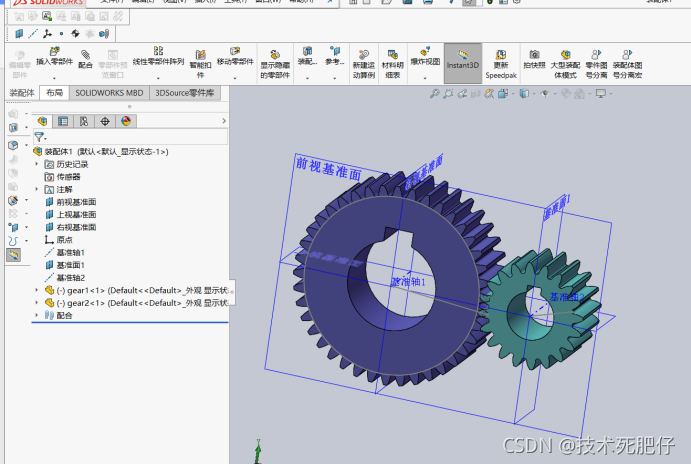Screen dimensions: 691x464
Task: Select 上视基准面 top plane in tree
Action: [x=71, y=215]
